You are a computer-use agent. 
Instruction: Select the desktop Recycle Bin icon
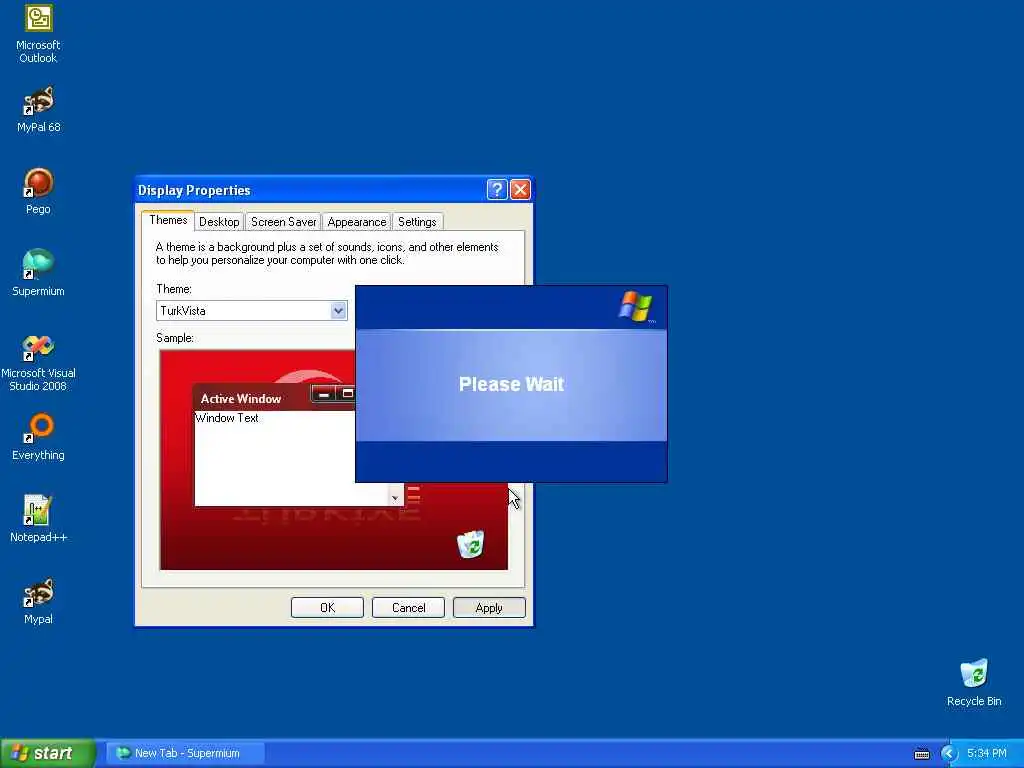click(974, 683)
